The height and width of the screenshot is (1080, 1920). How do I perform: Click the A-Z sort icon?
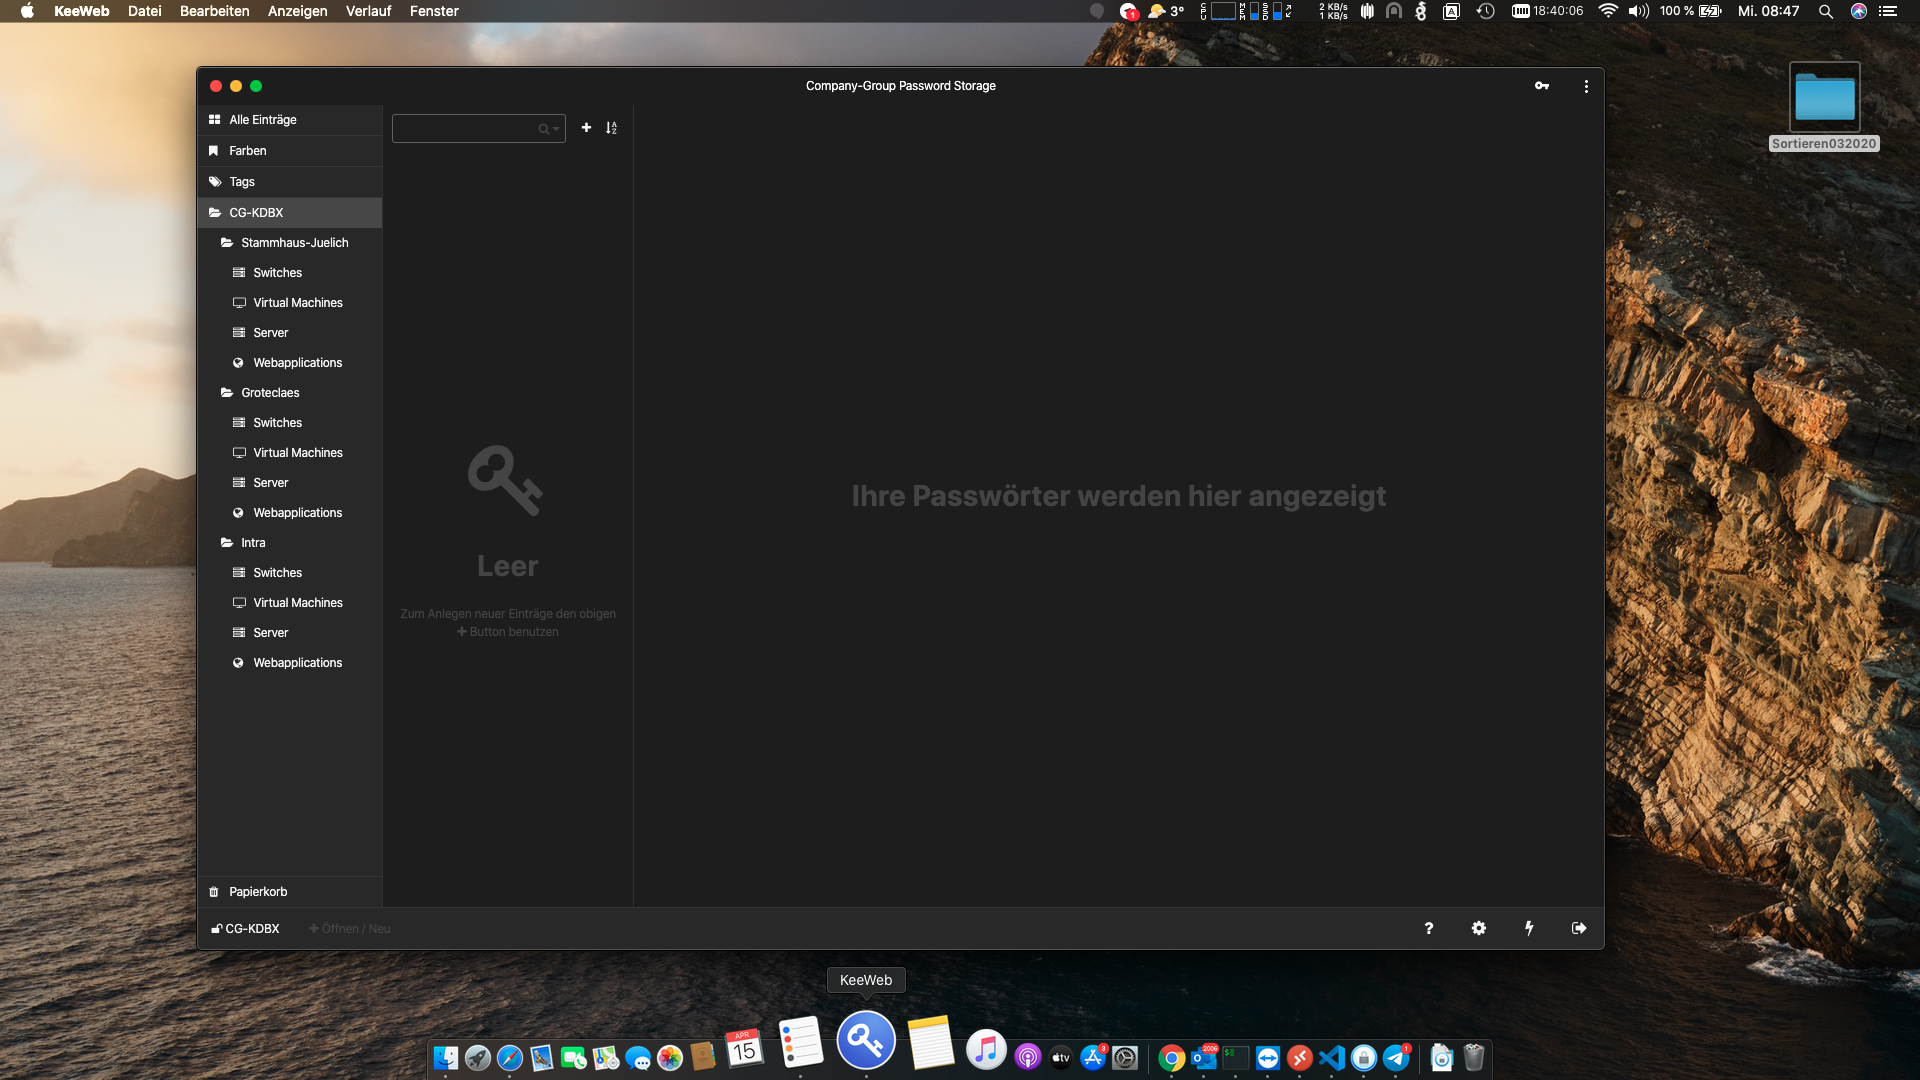click(x=611, y=128)
